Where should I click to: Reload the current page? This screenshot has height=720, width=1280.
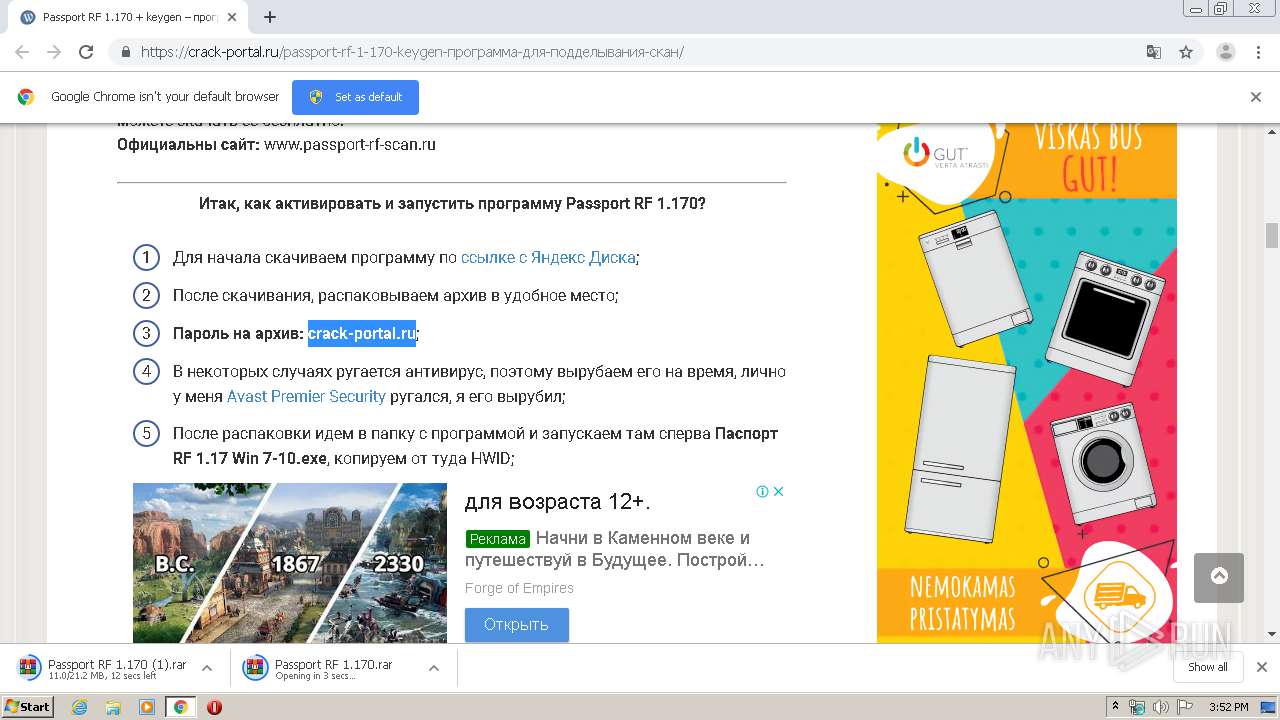click(86, 52)
